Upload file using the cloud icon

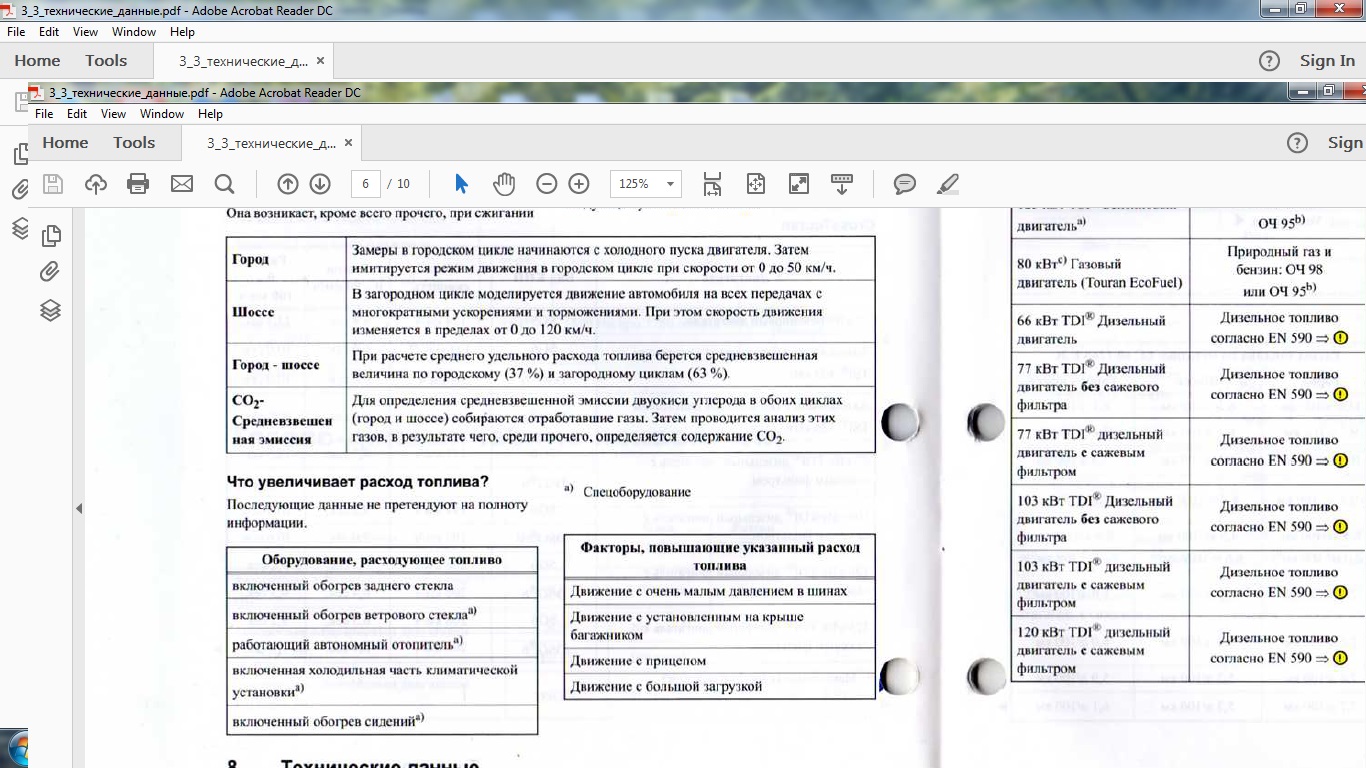coord(96,184)
